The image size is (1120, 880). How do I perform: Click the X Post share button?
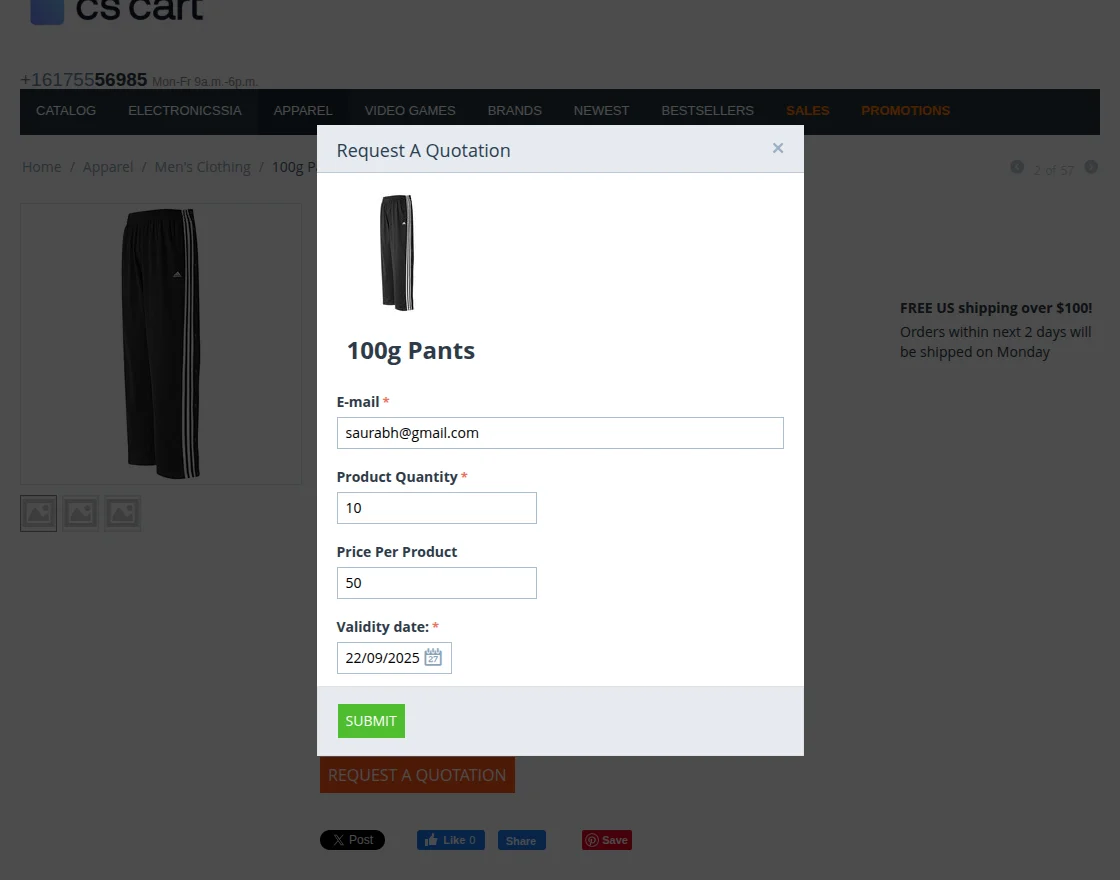(x=352, y=840)
